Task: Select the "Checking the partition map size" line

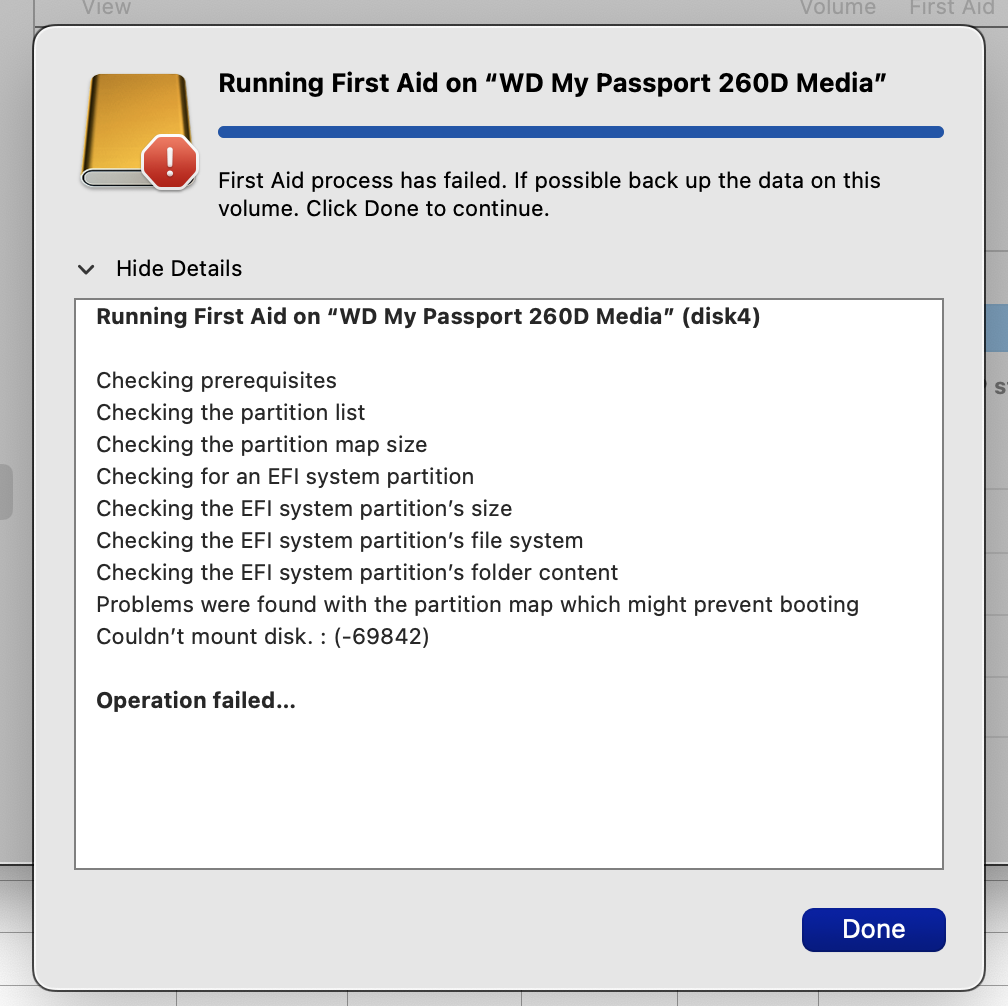Action: coord(262,445)
